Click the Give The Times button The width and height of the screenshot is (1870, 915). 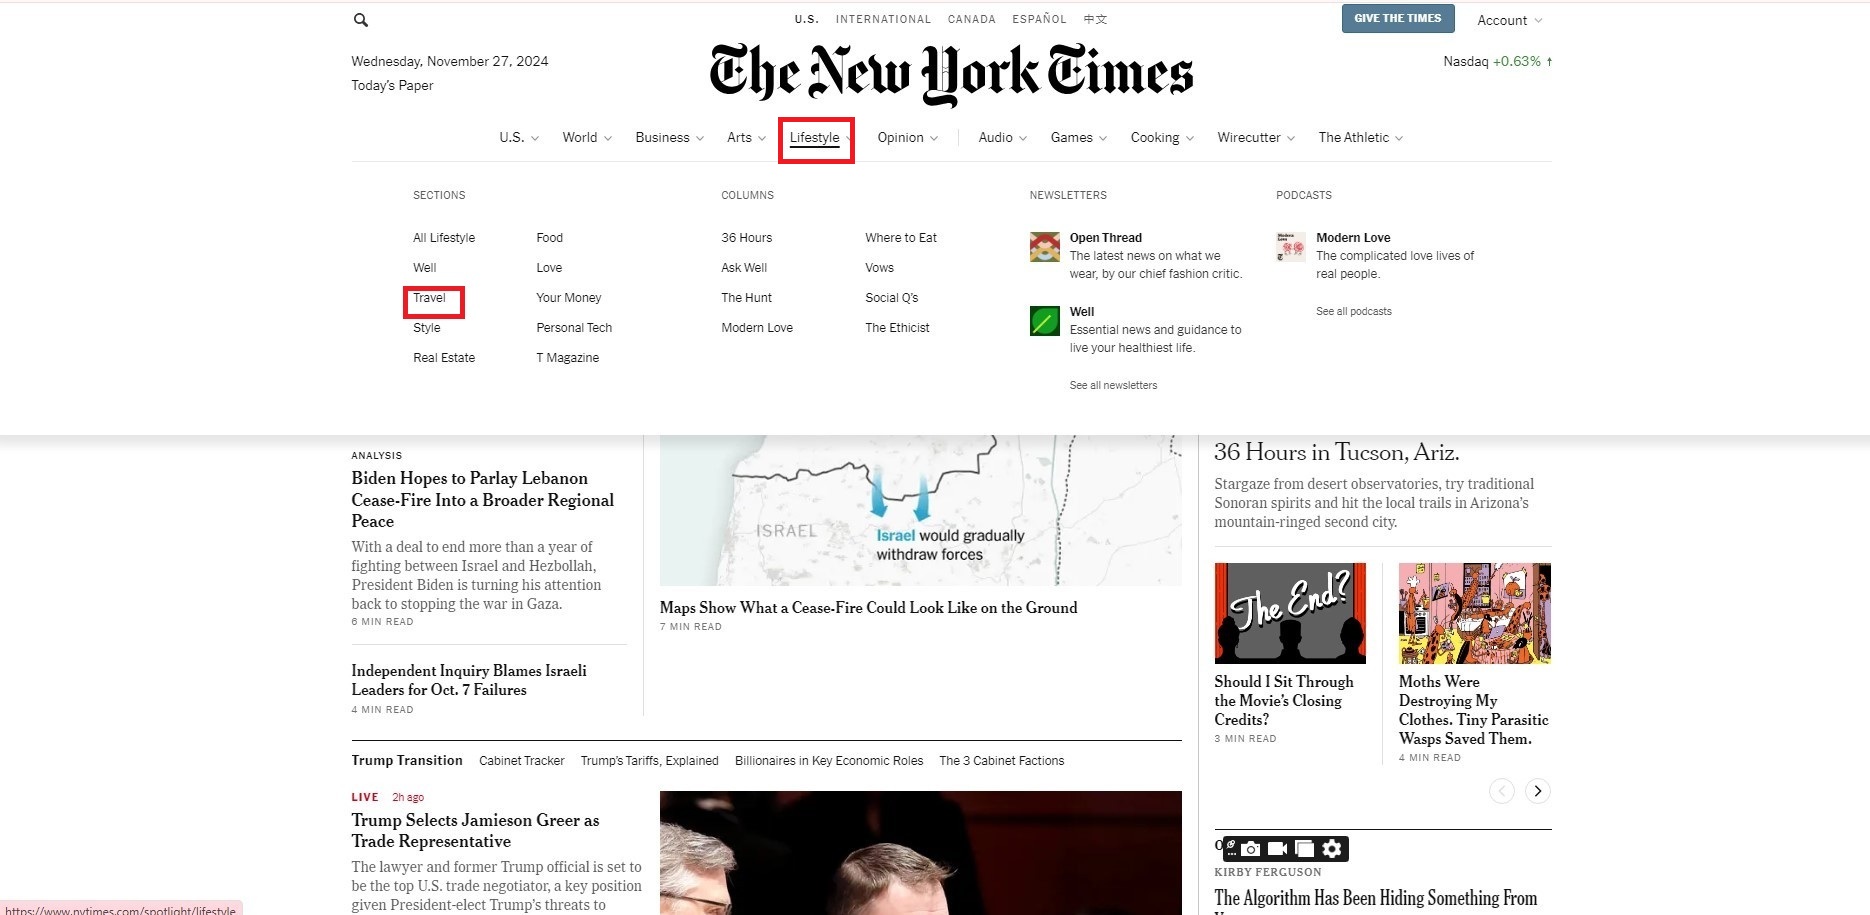coord(1398,19)
